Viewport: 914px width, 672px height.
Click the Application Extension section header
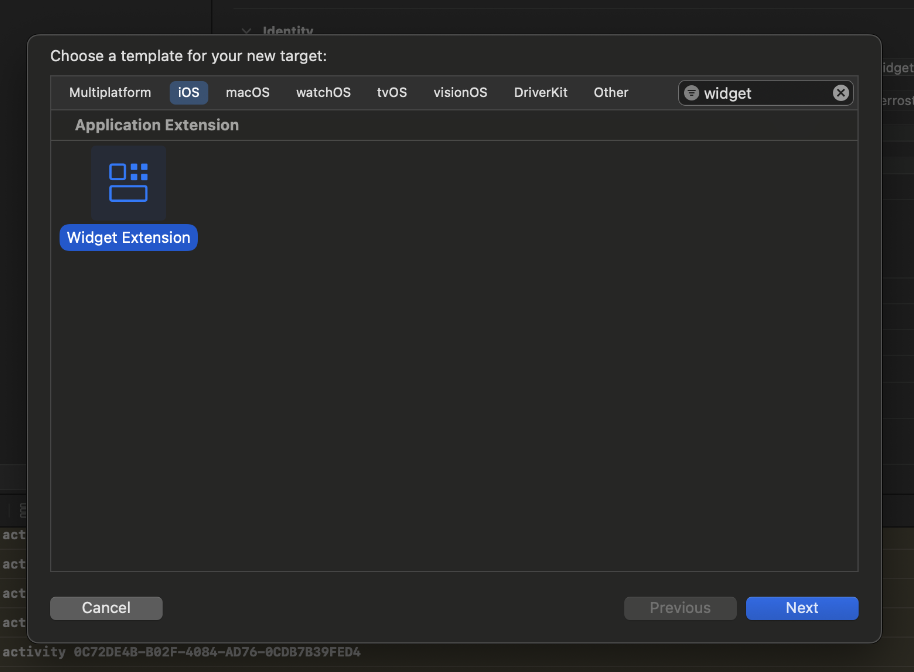[157, 125]
